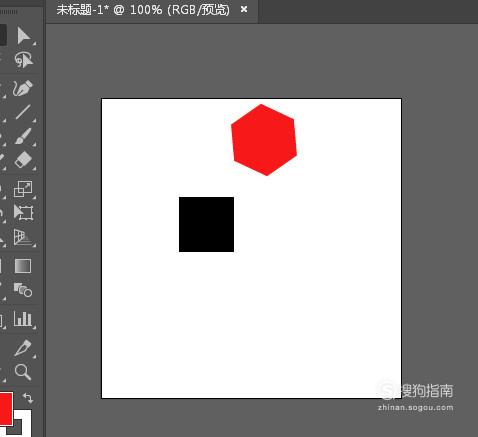The height and width of the screenshot is (437, 478).
Task: Pick the Blend tool
Action: [23, 290]
